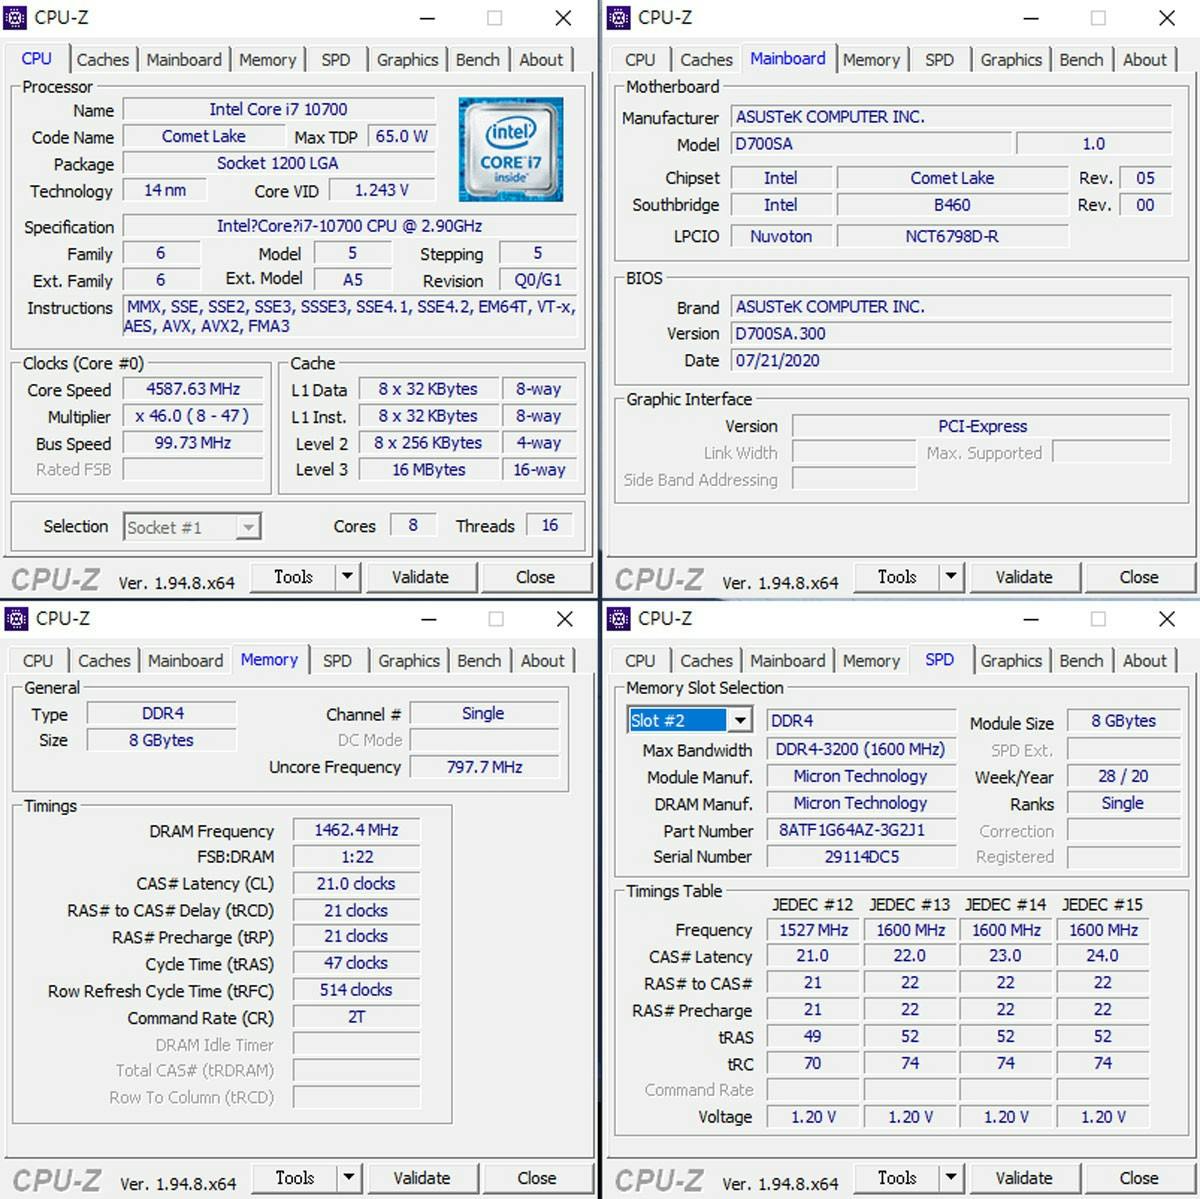Click Validate in the Mainboard window
The image size is (1200, 1199).
[1024, 576]
